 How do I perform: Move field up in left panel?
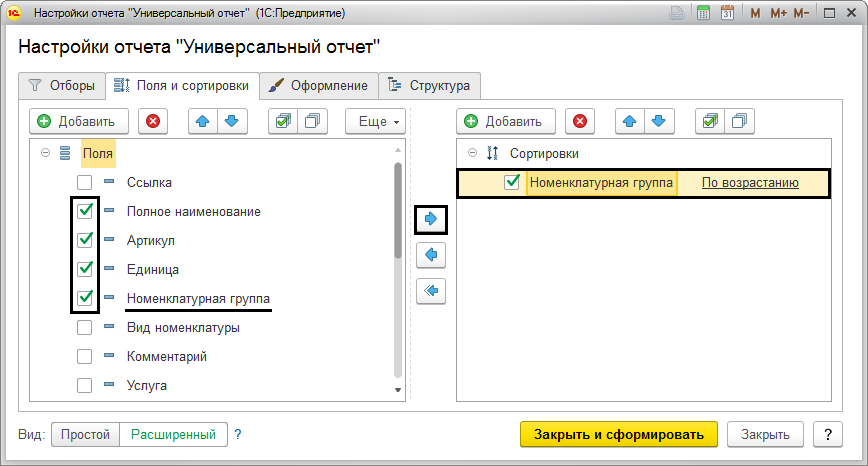point(203,121)
